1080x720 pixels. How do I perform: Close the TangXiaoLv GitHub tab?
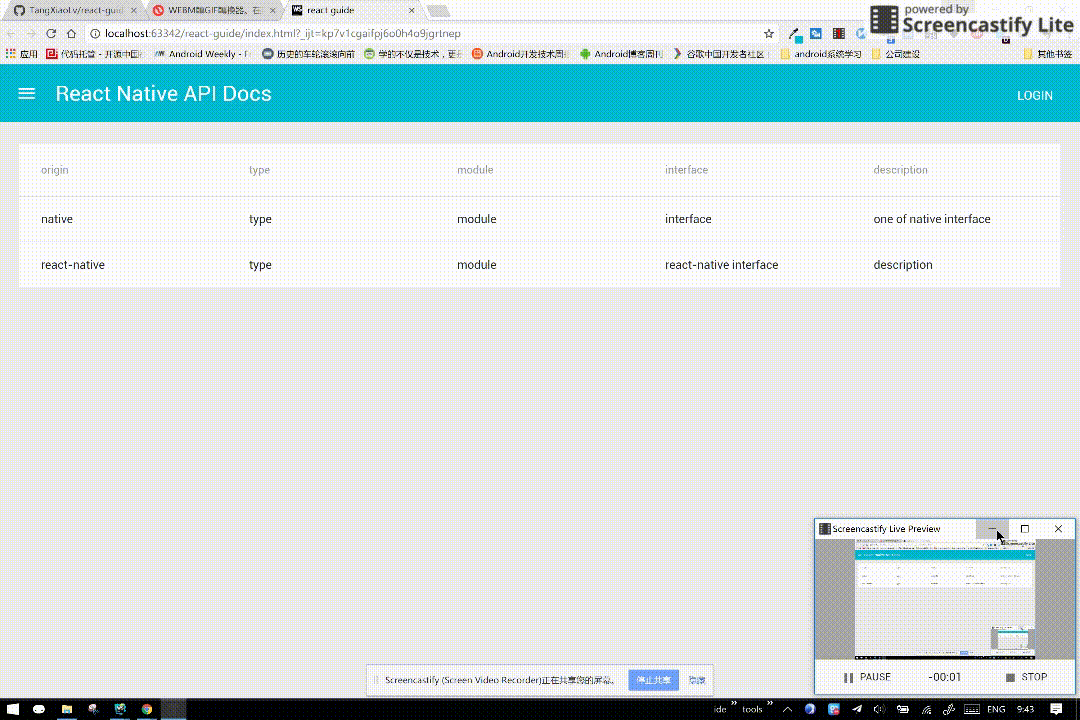pyautogui.click(x=134, y=10)
